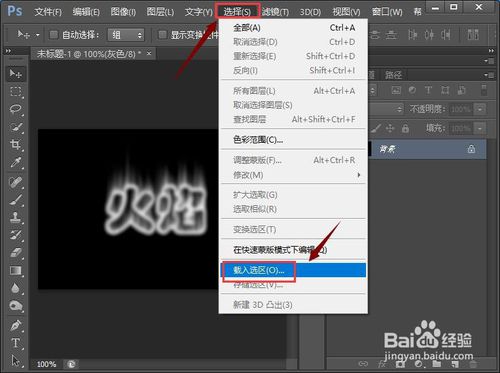
Task: Filter layers by adjustment layer icon
Action: [412, 90]
